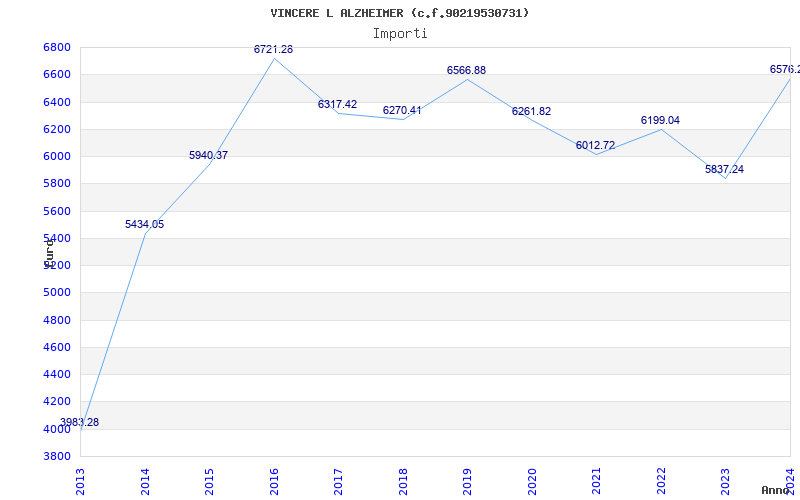Click the 4400 y-axis tick label

point(57,374)
